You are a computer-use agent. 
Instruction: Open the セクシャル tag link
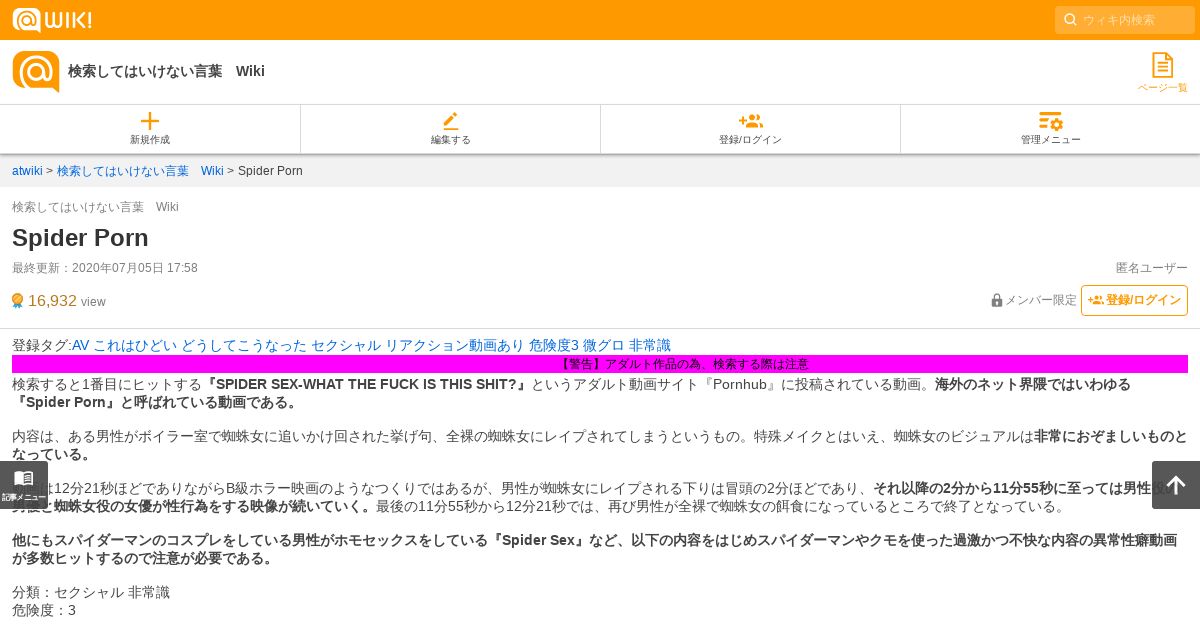click(x=346, y=345)
